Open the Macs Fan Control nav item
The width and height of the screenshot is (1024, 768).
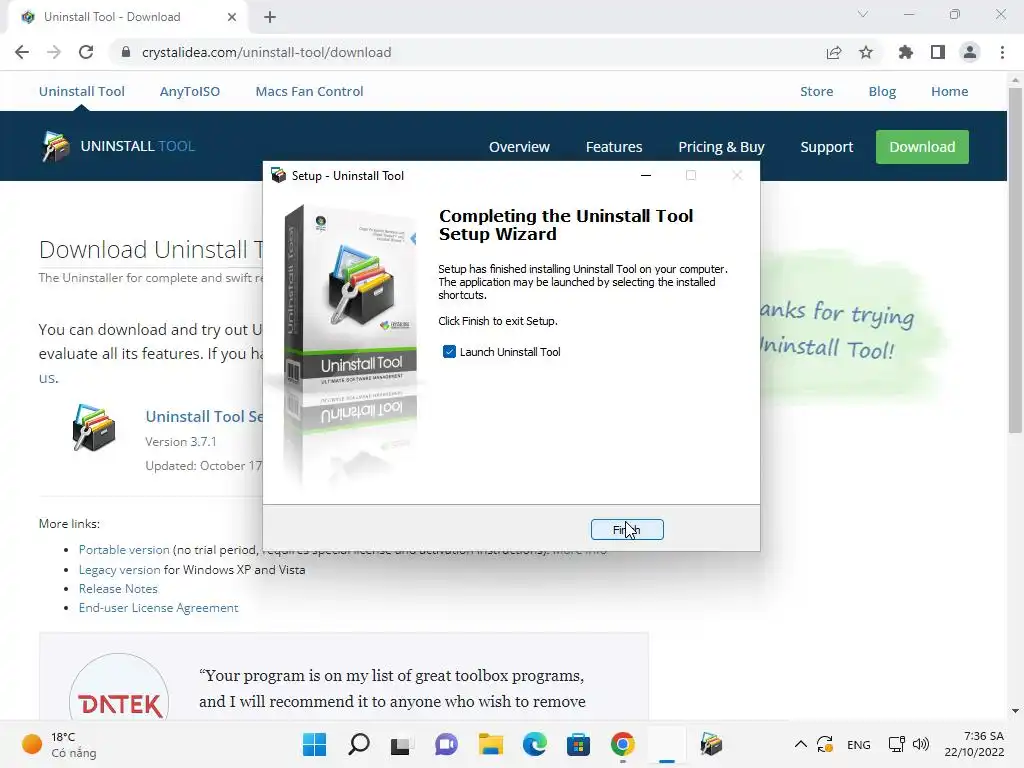pos(310,91)
